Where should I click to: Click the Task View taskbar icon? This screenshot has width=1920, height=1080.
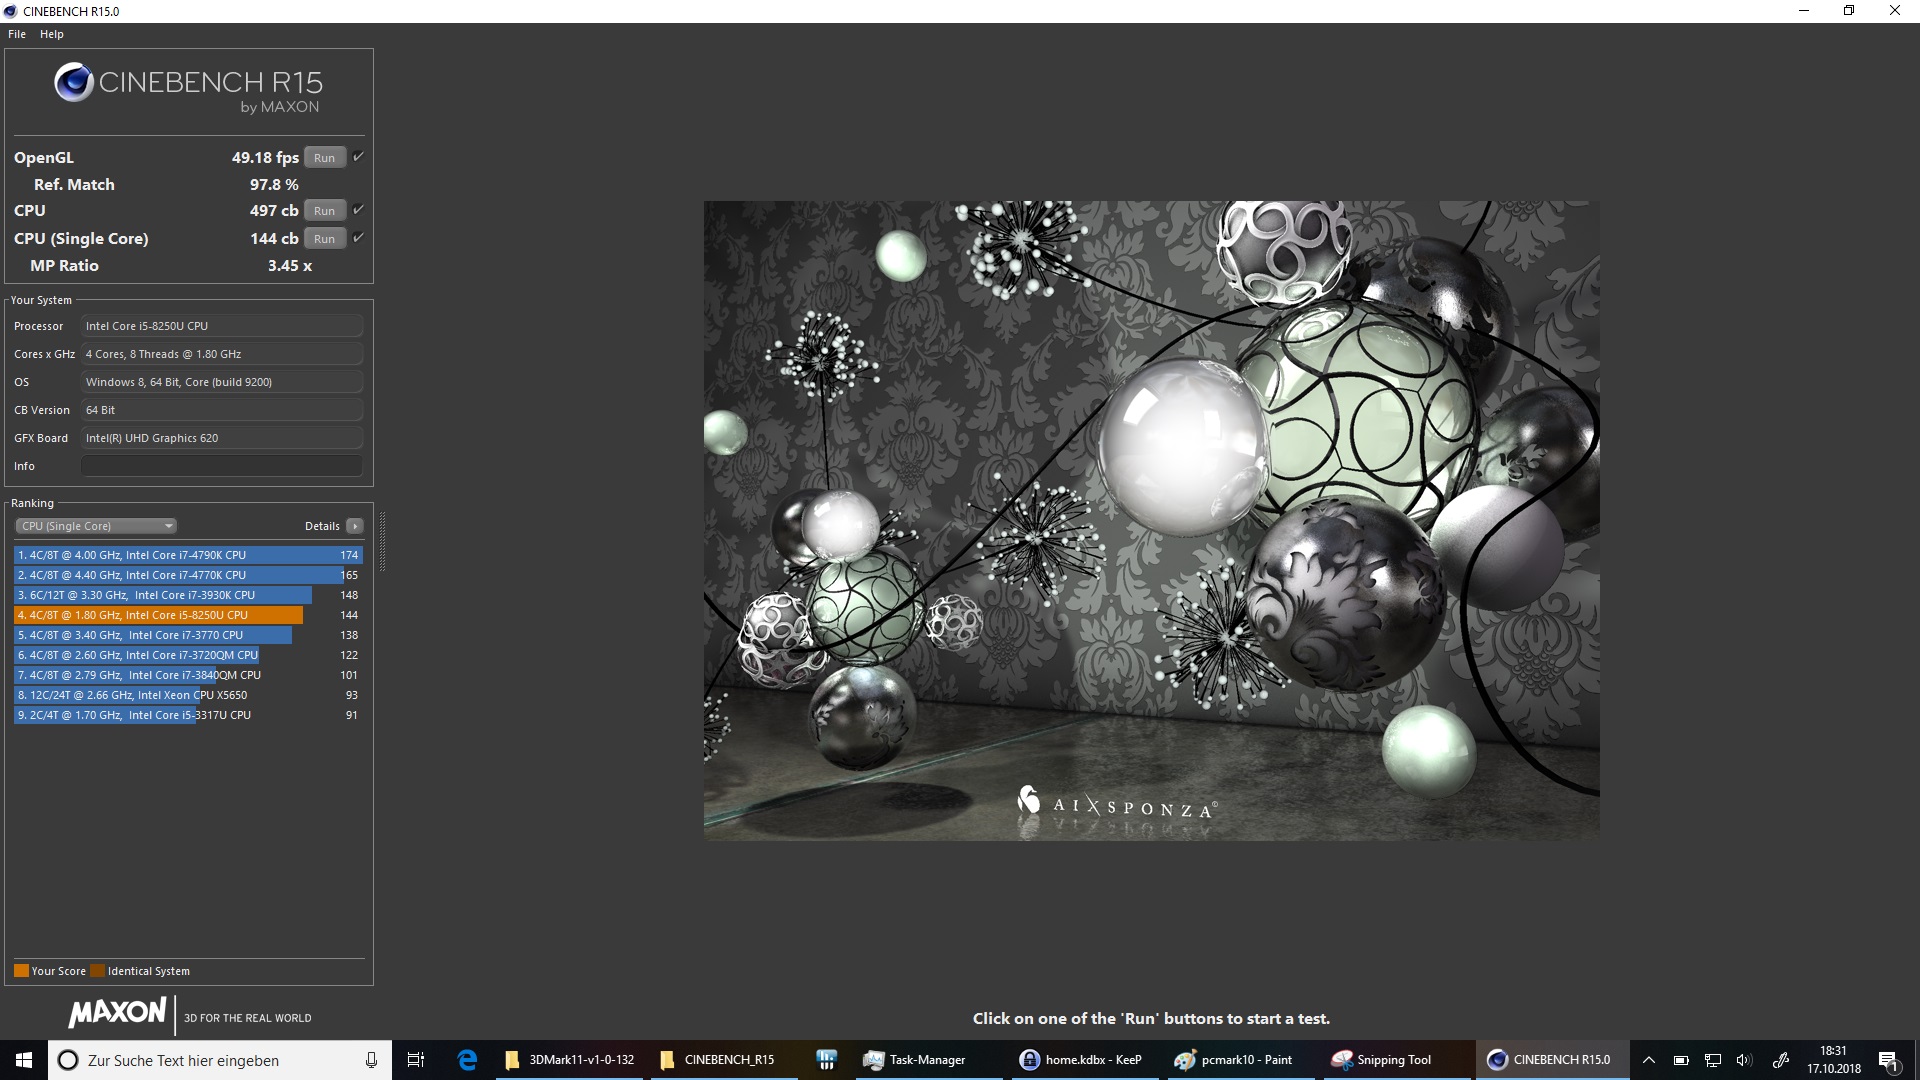[416, 1060]
